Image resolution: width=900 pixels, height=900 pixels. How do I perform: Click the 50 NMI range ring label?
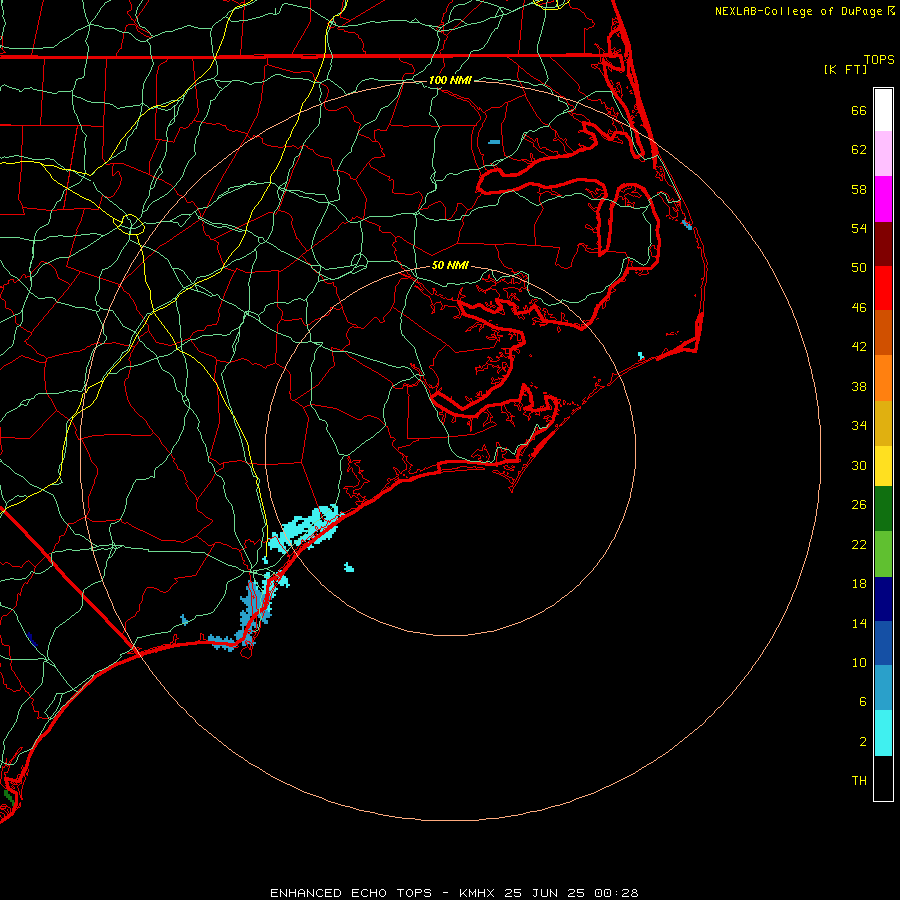click(x=450, y=265)
